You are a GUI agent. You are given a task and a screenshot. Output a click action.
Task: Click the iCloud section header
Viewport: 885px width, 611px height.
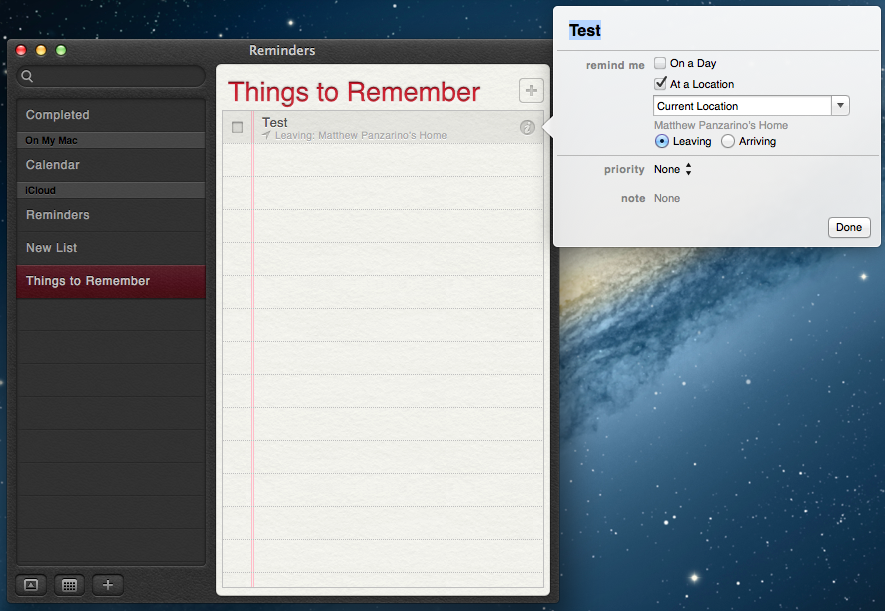click(x=111, y=190)
